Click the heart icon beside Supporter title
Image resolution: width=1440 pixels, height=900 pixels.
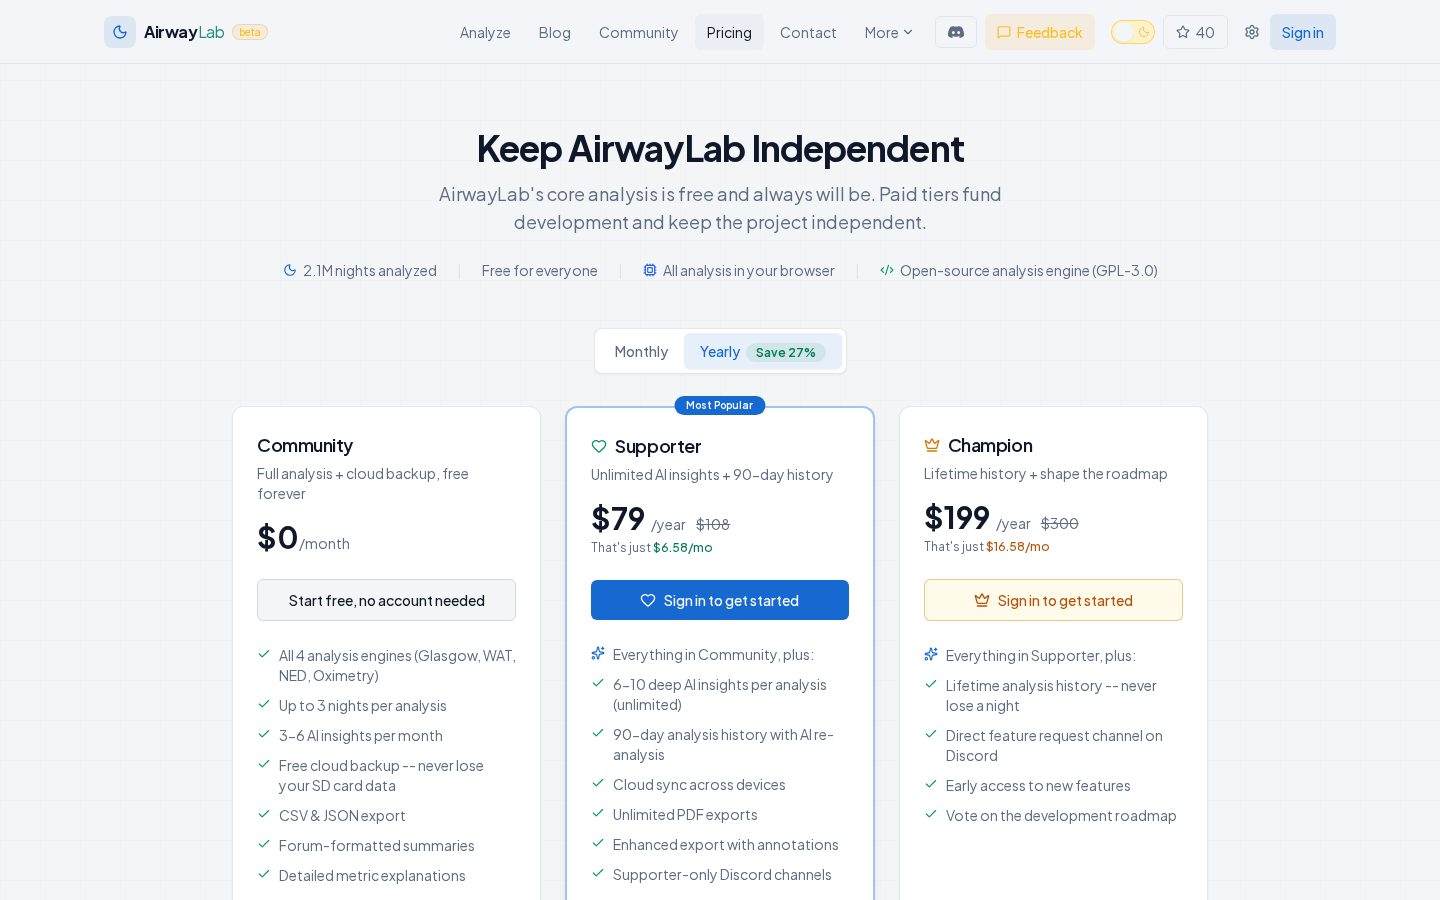[x=599, y=446]
